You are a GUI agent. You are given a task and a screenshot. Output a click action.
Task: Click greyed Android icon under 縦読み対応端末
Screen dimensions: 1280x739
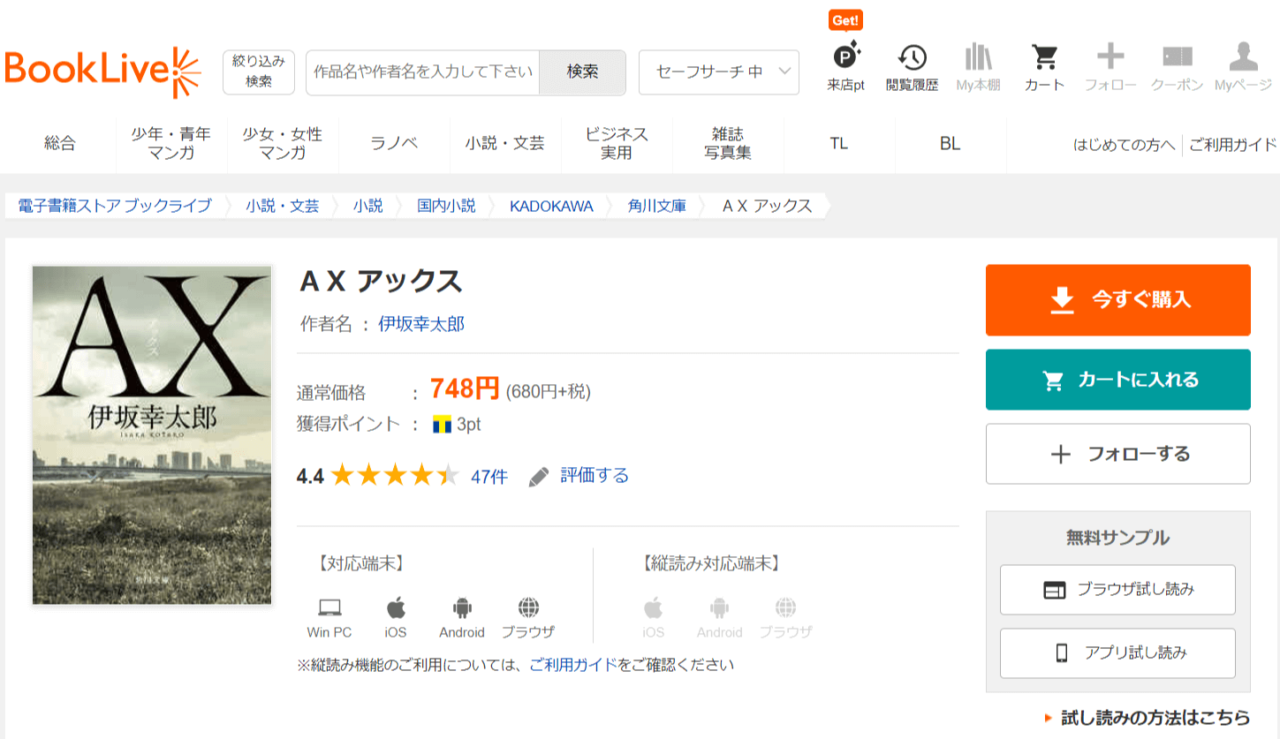coord(719,607)
